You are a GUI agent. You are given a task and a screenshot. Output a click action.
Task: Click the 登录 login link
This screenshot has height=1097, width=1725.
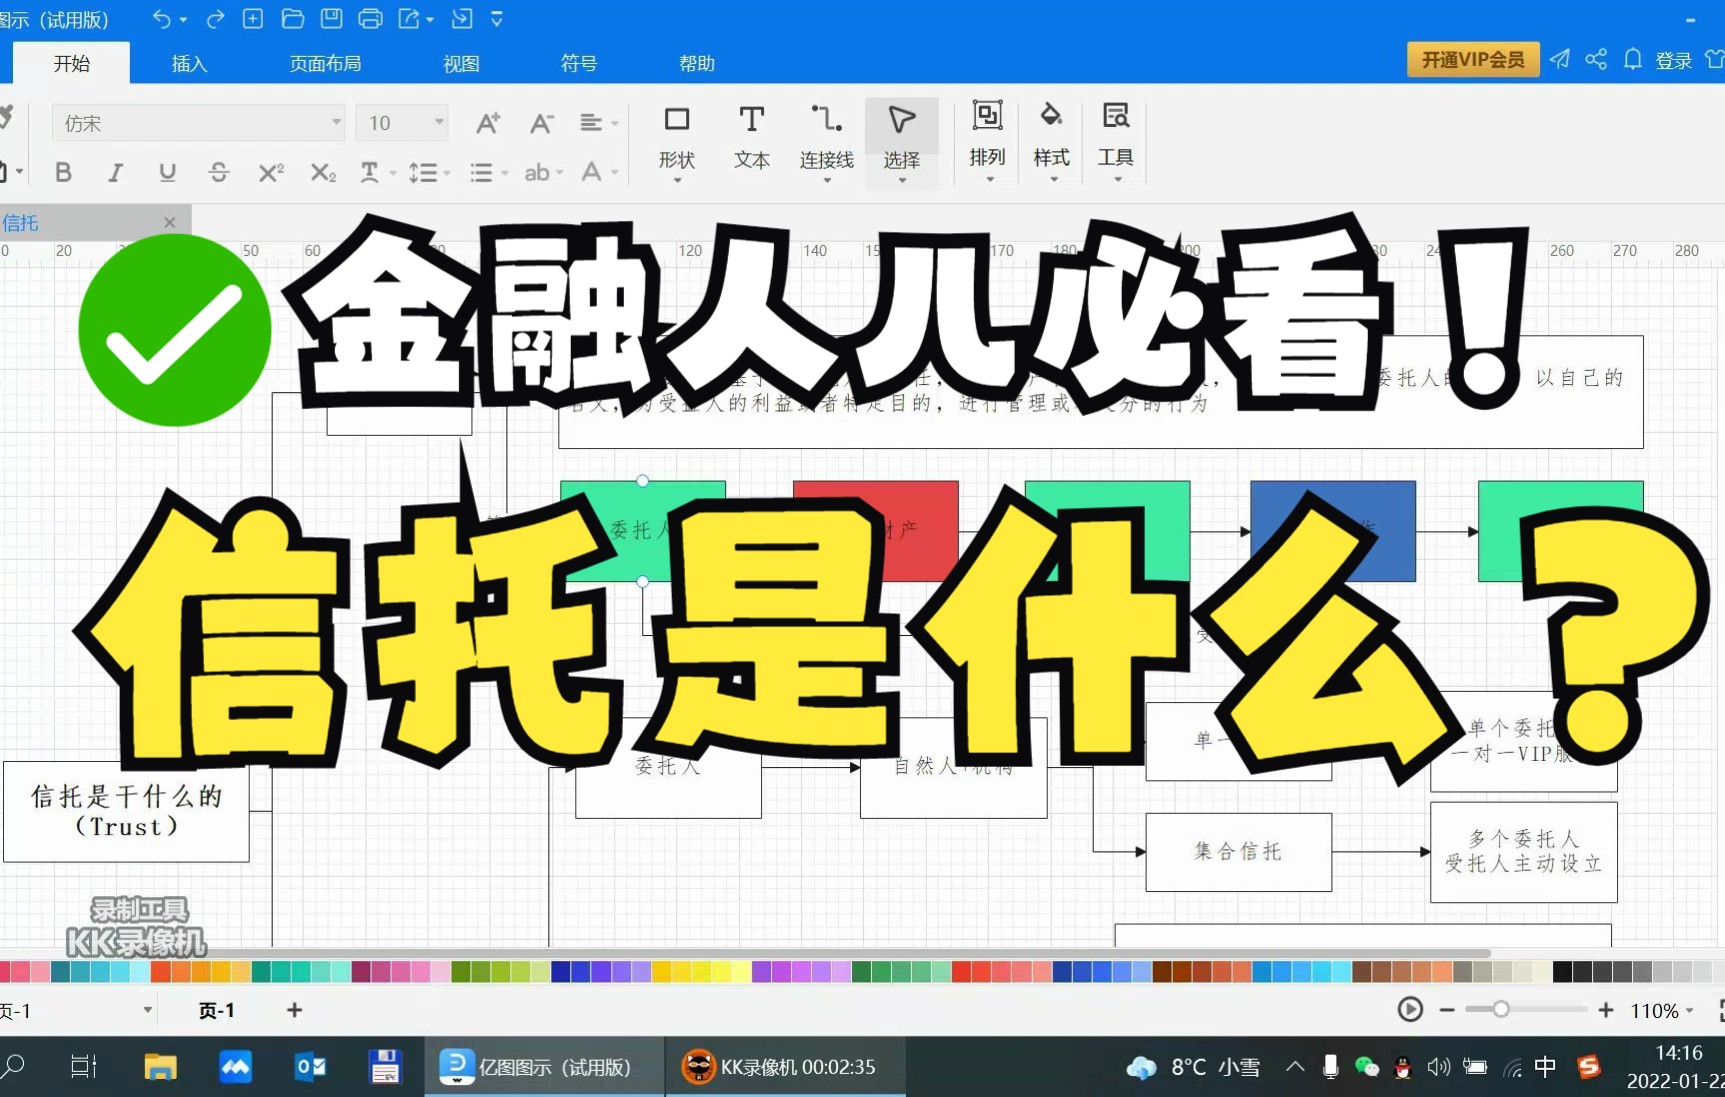click(x=1673, y=61)
